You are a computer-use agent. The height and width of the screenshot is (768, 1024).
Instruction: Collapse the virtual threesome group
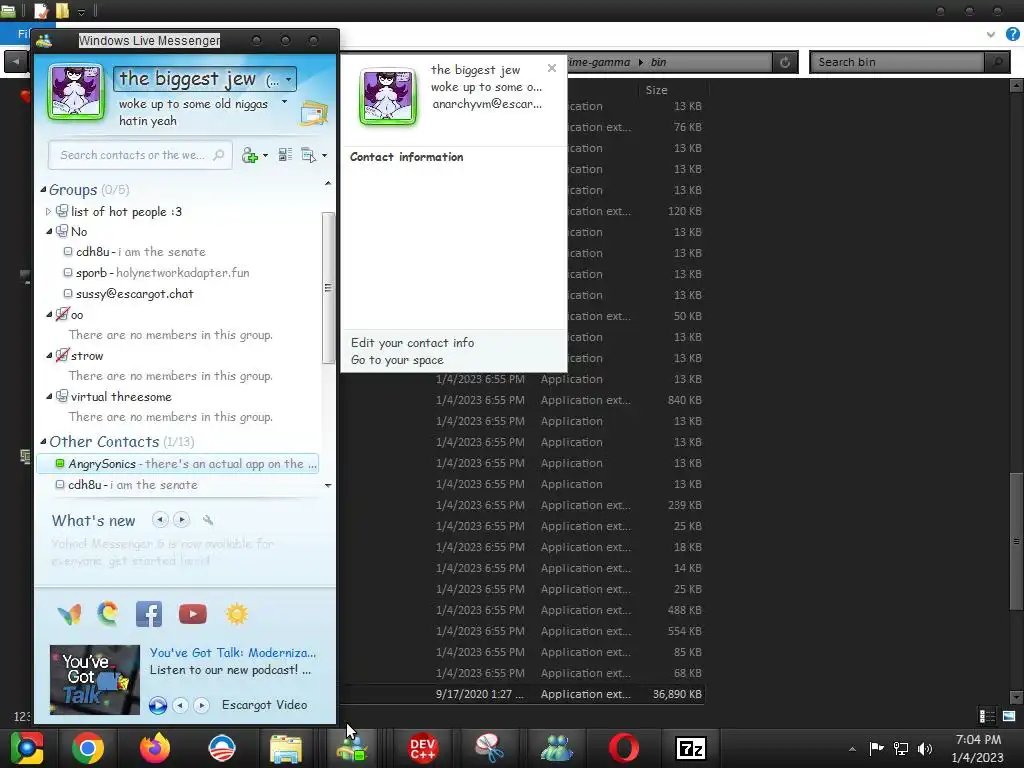tap(49, 396)
